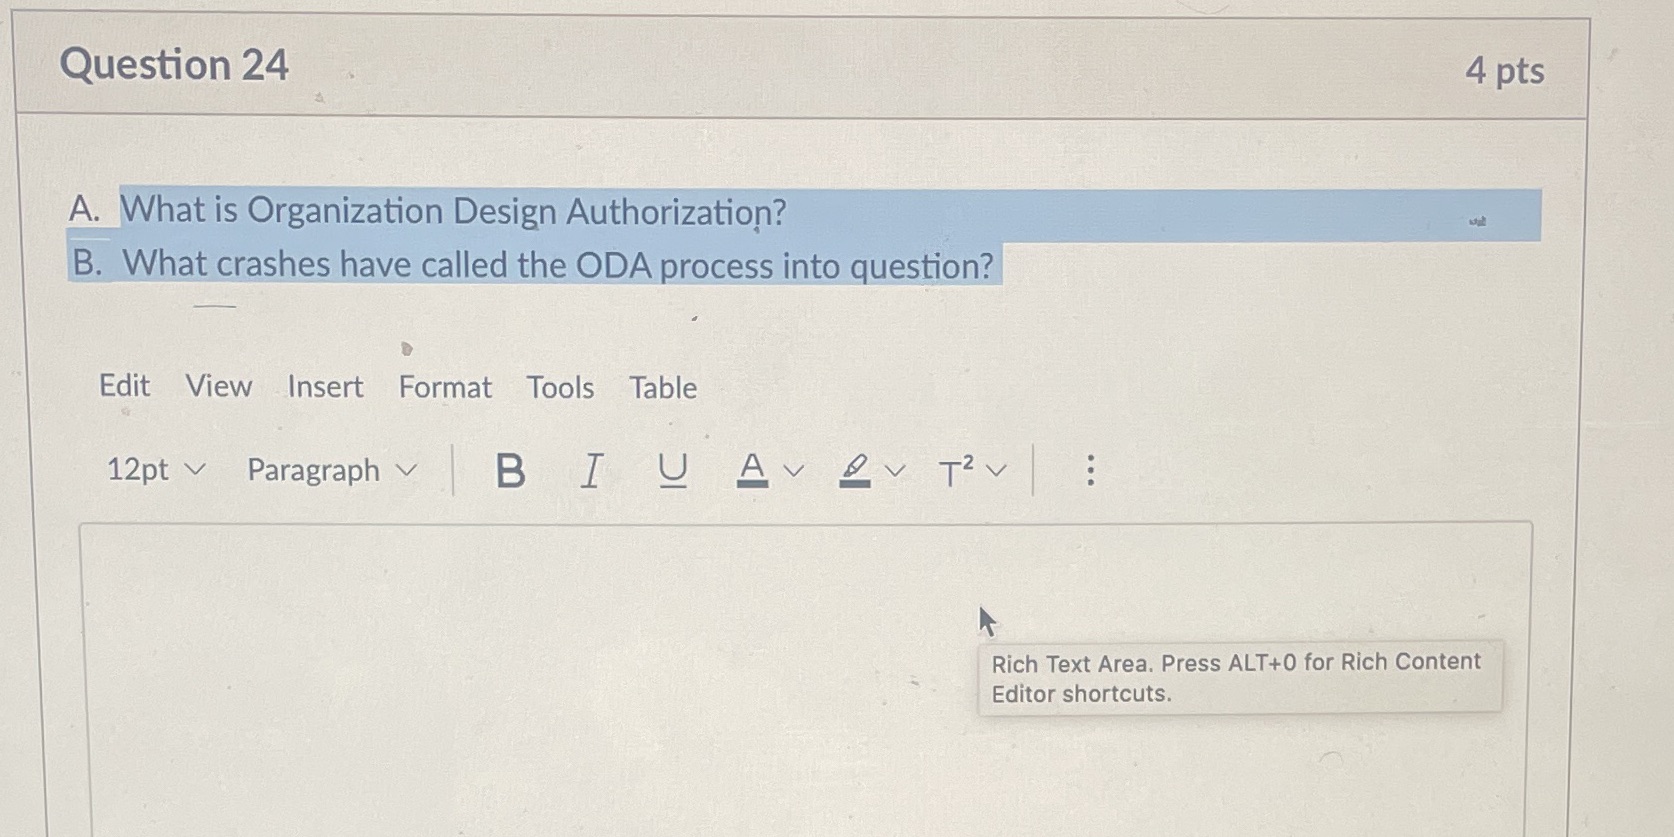This screenshot has width=1674, height=837.
Task: Toggle italic styling for the response
Action: pyautogui.click(x=591, y=470)
